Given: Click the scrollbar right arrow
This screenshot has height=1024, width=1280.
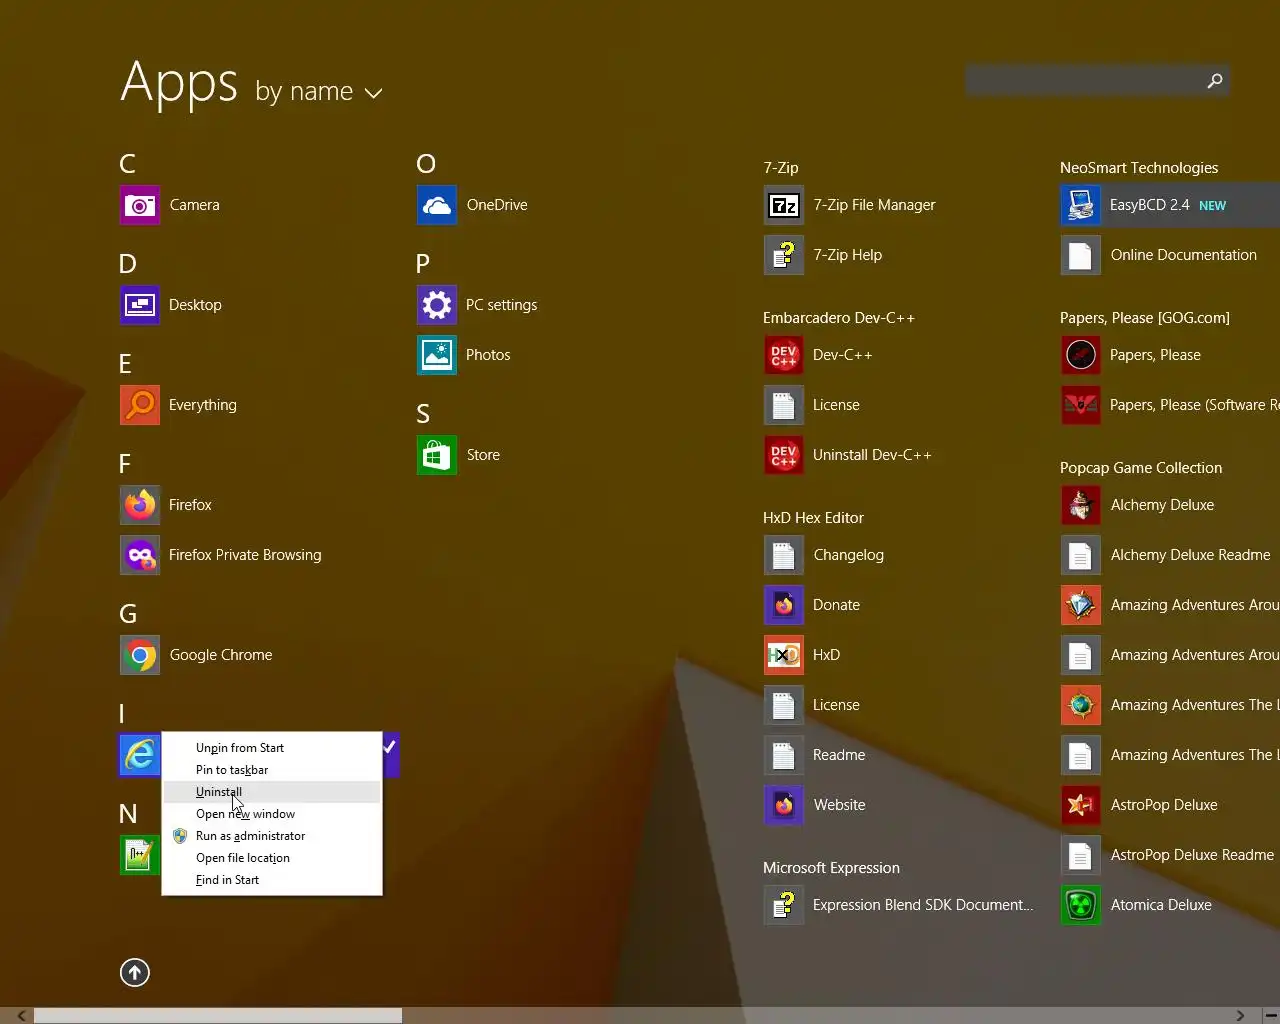Looking at the screenshot, I should click(x=1240, y=1016).
